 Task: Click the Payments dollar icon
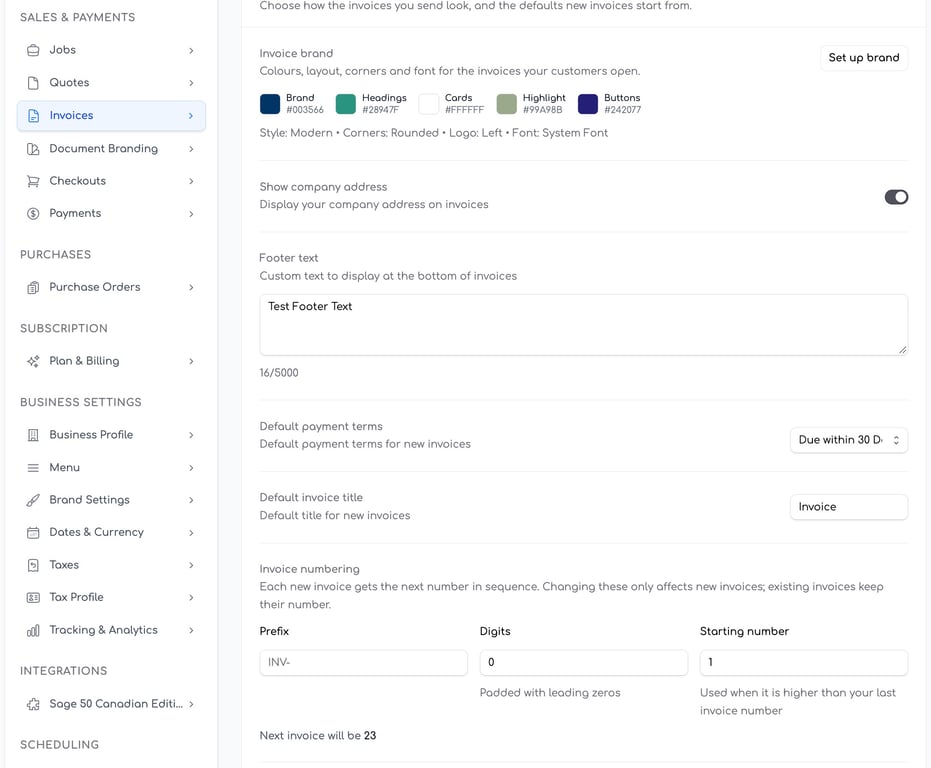(x=33, y=213)
